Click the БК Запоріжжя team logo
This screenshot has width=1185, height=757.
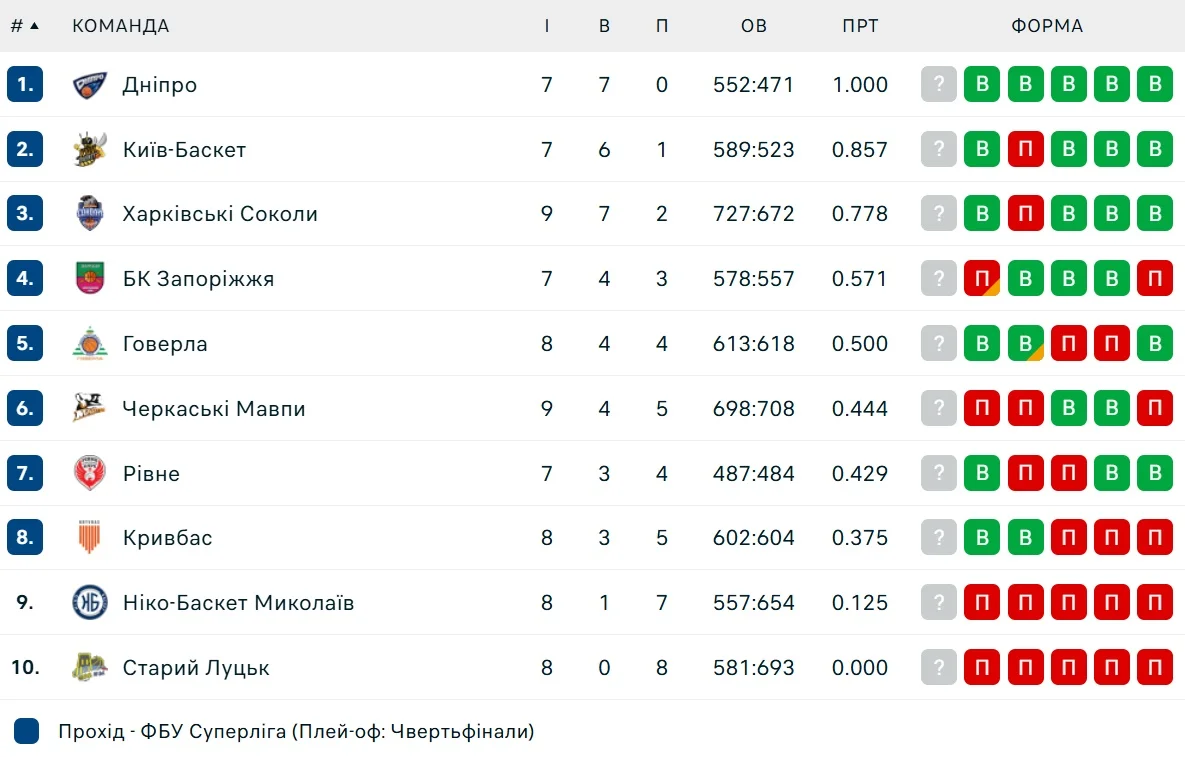[x=90, y=279]
